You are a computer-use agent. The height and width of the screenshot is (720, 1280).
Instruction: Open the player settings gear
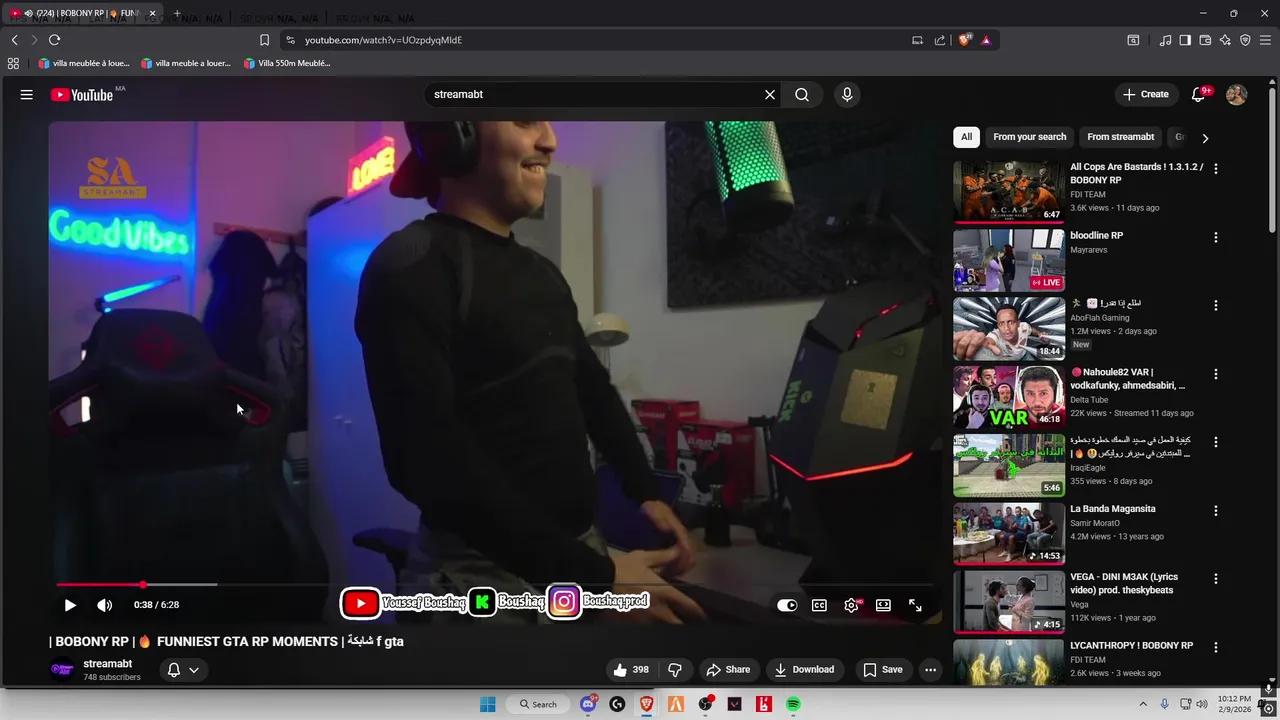(x=852, y=605)
